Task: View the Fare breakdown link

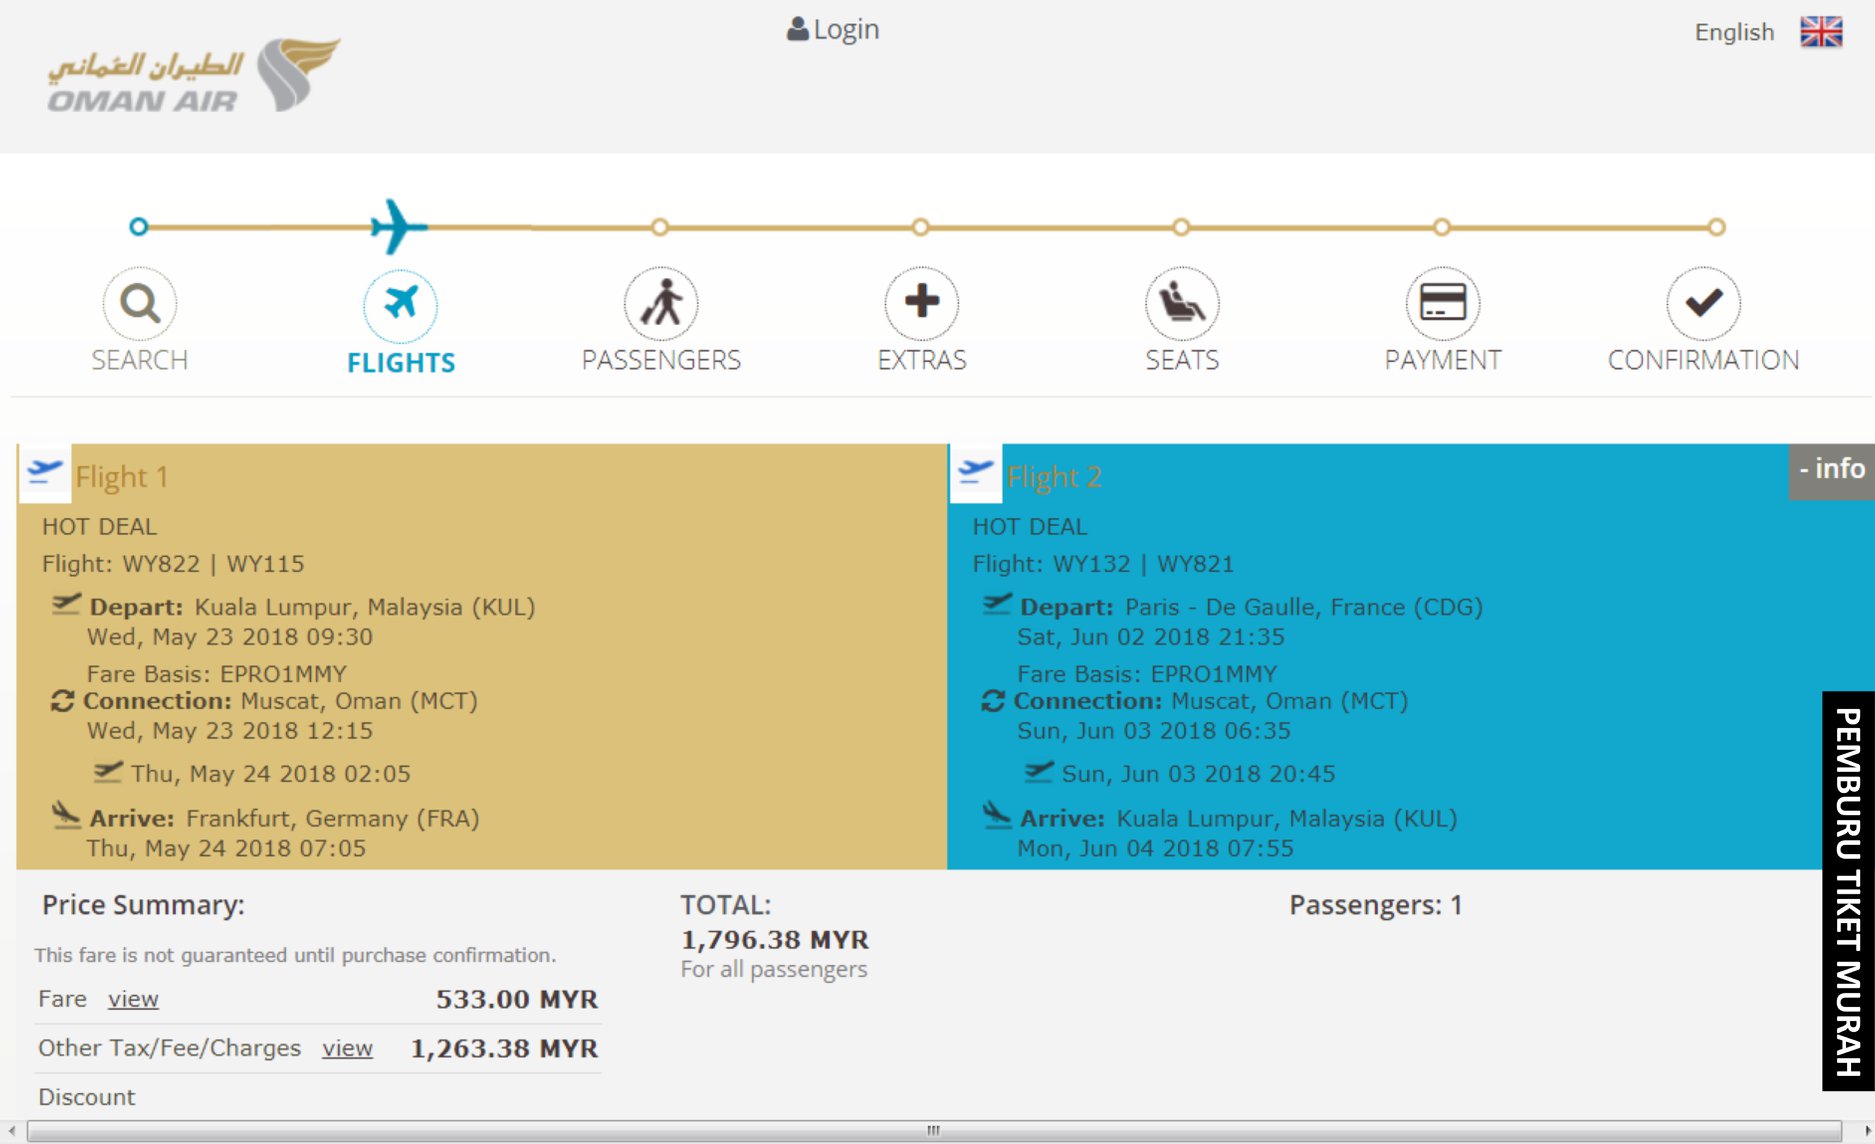Action: coord(133,999)
